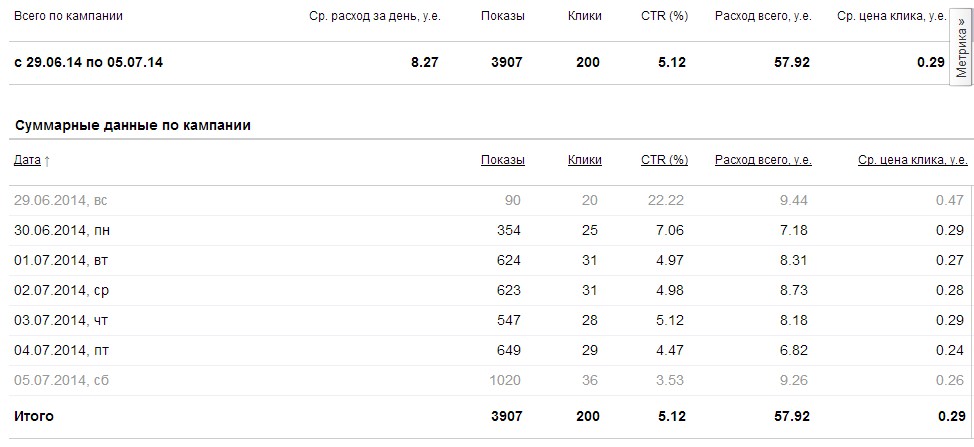This screenshot has height=447, width=974.
Task: Click the Итого totals row label
Action: coord(34,415)
